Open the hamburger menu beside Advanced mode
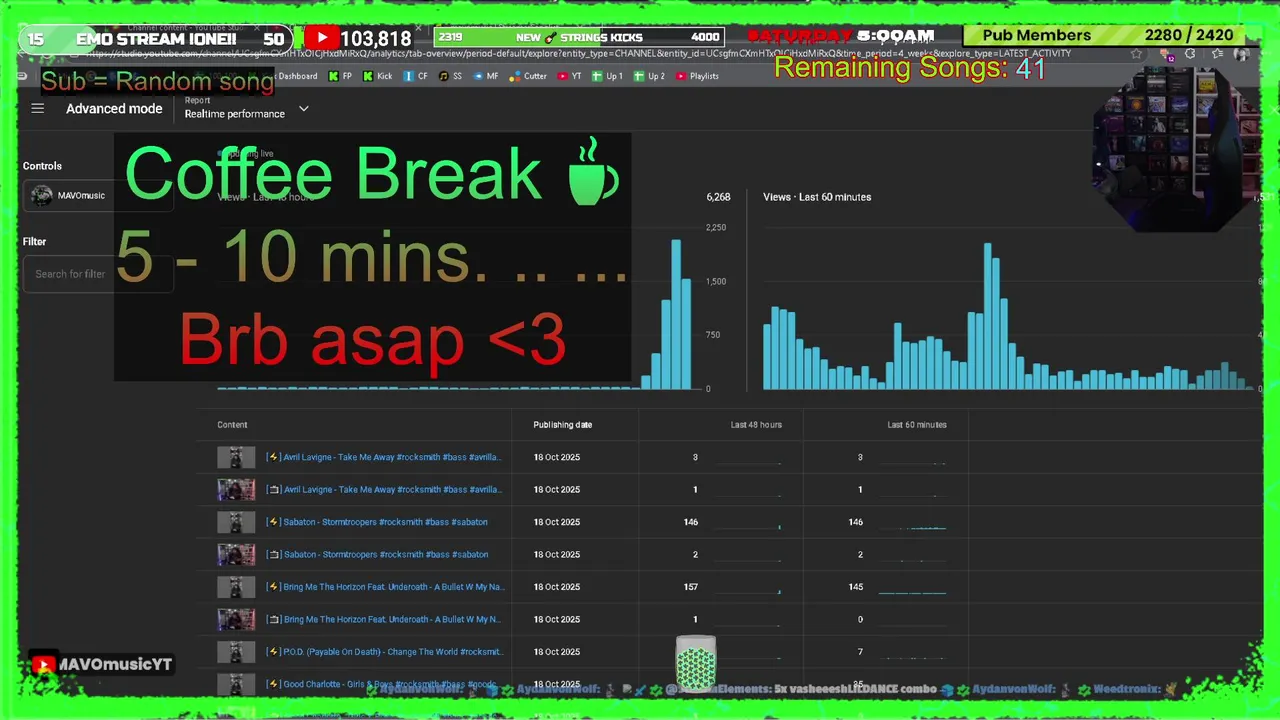The image size is (1280, 720). (x=38, y=109)
